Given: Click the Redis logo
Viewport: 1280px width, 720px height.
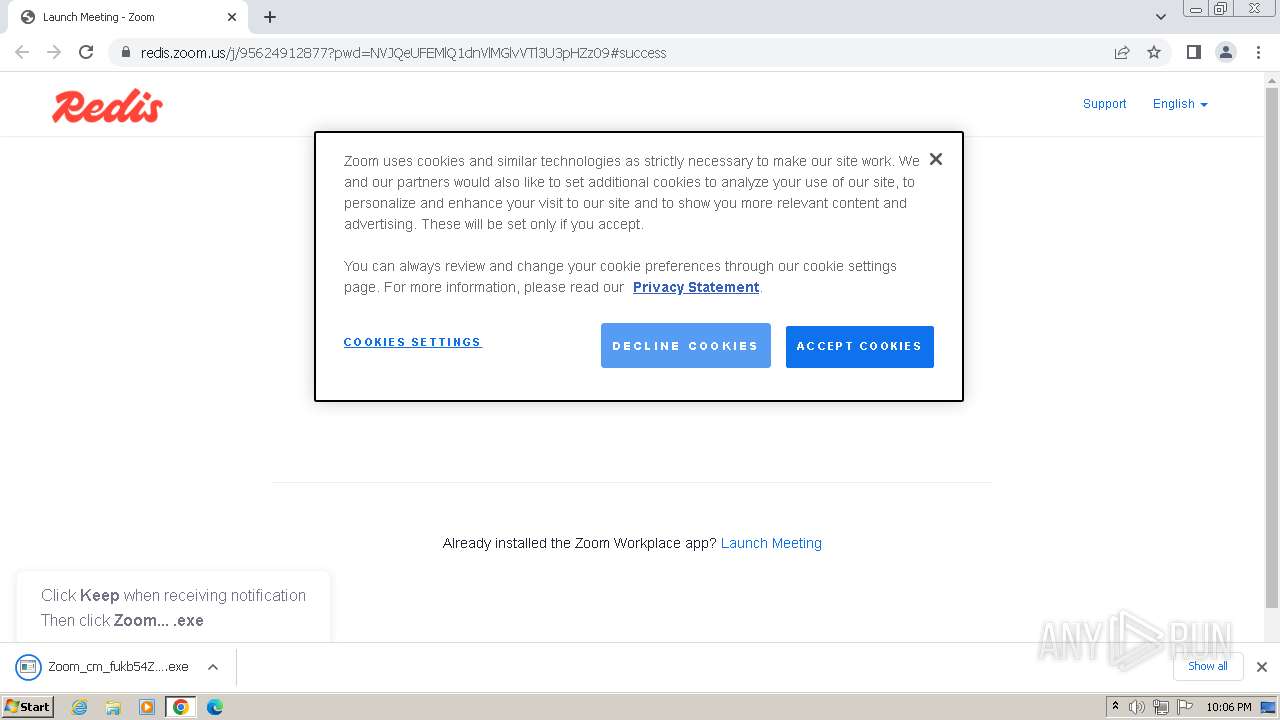Looking at the screenshot, I should [107, 106].
